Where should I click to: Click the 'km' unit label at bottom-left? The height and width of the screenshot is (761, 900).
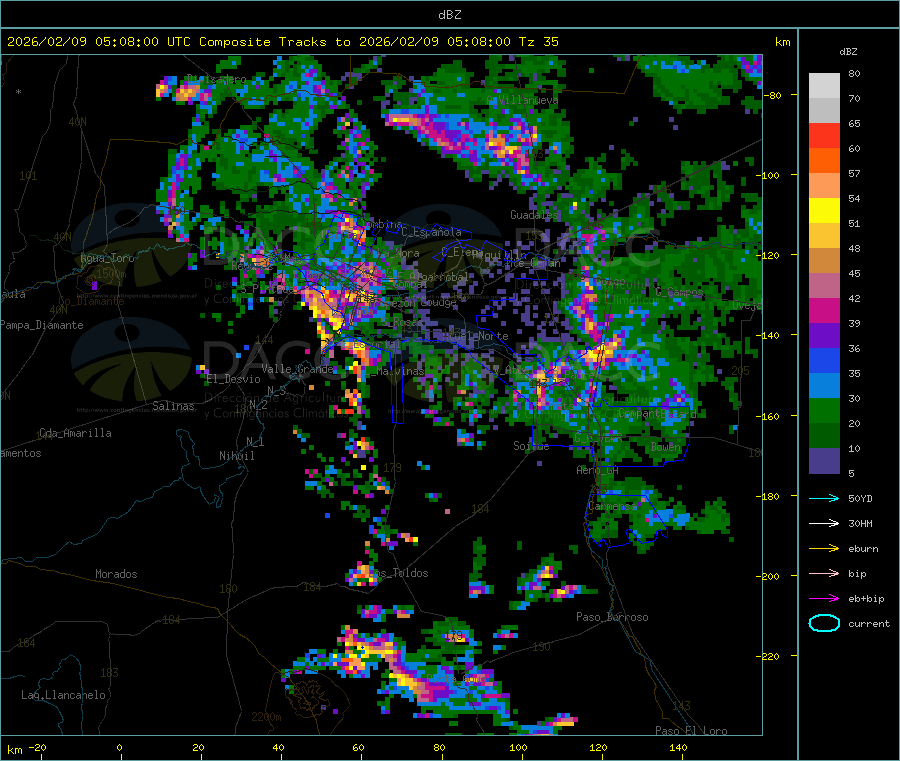(x=14, y=750)
